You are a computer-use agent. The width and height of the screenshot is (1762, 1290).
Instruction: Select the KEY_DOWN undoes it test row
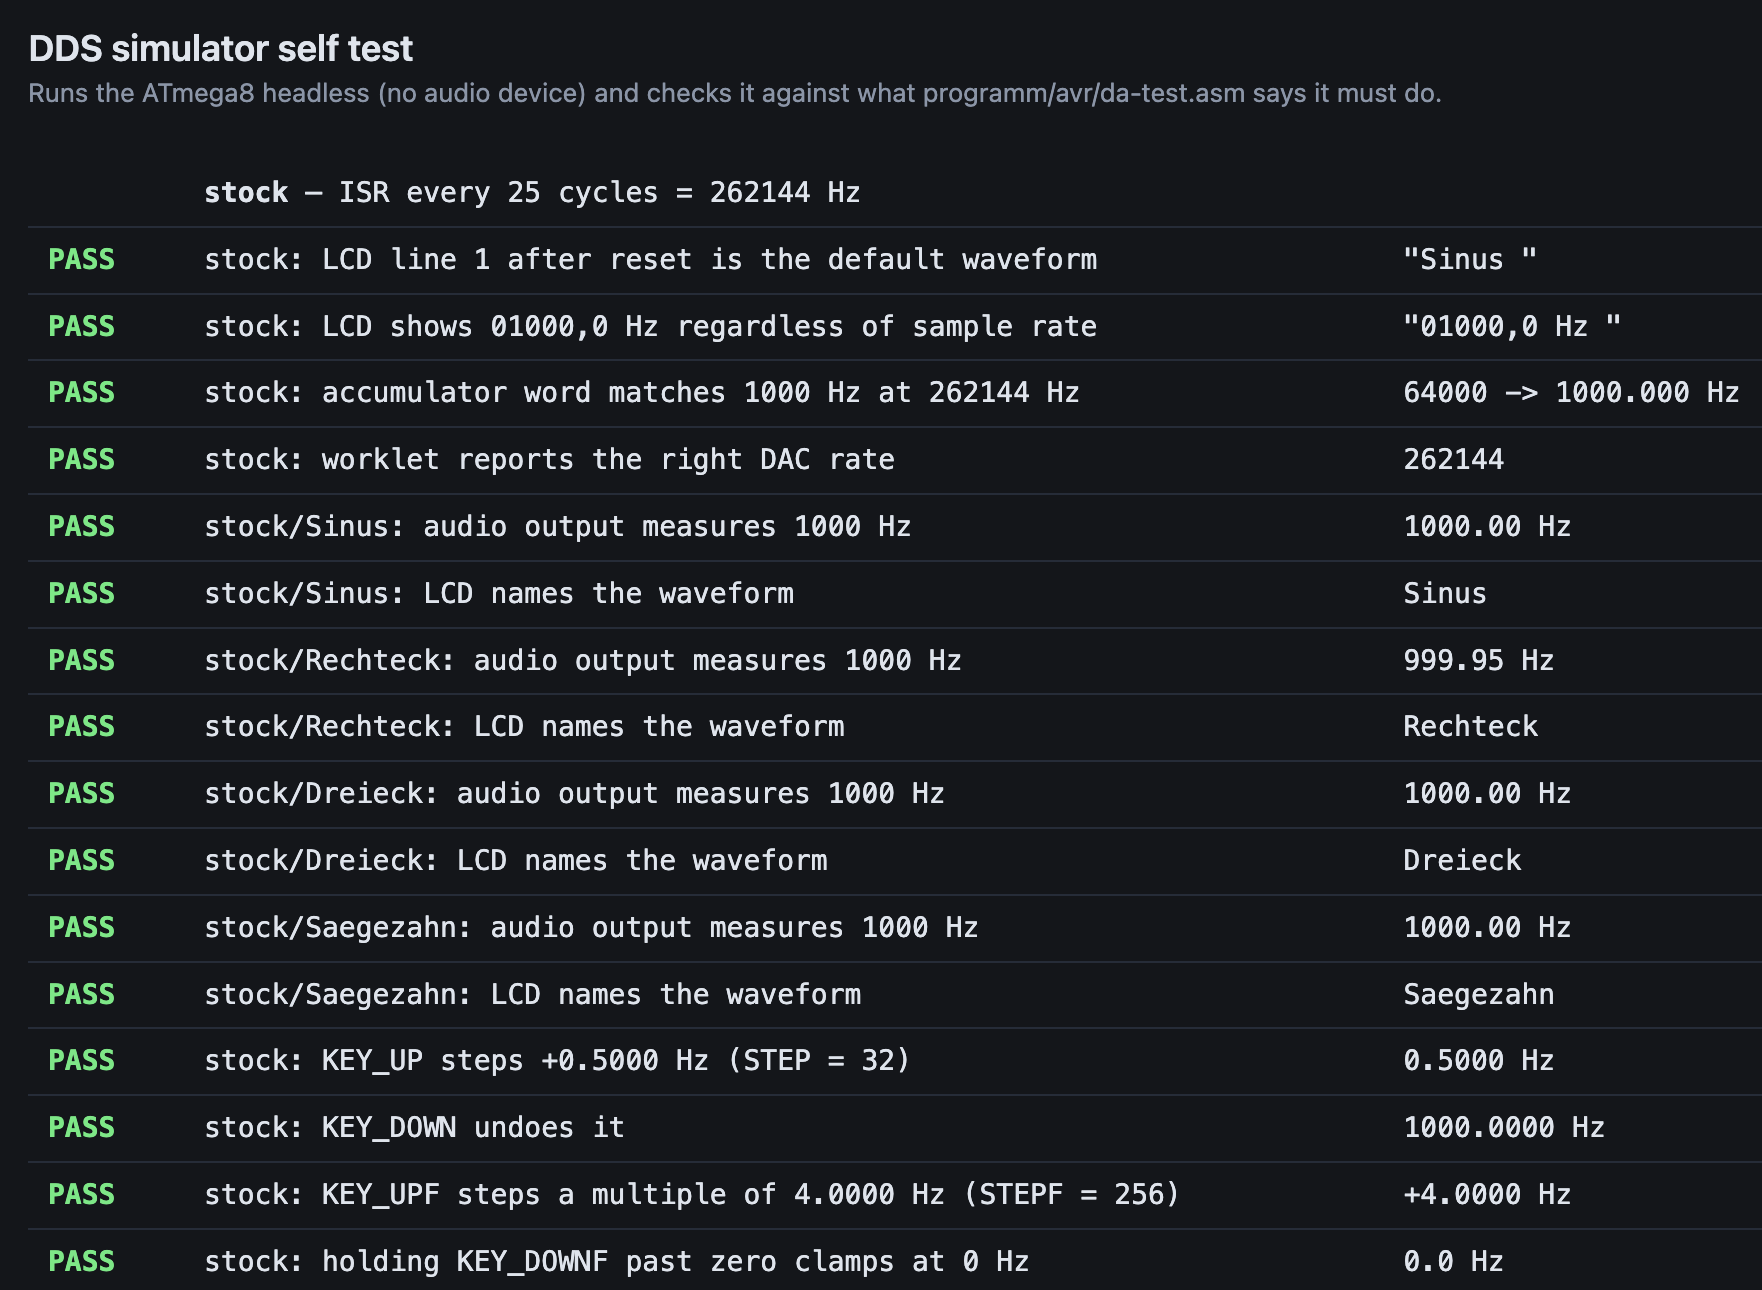coord(895,1128)
